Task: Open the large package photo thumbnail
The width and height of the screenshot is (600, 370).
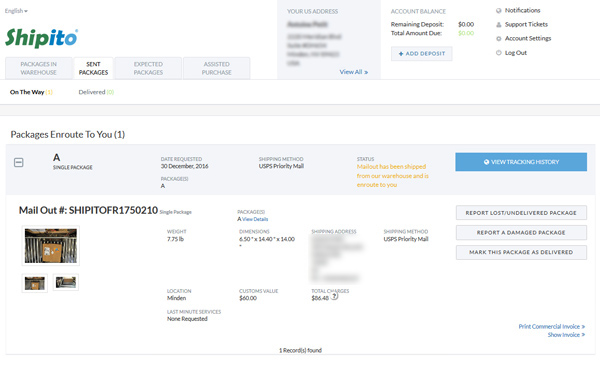Action: click(x=51, y=246)
